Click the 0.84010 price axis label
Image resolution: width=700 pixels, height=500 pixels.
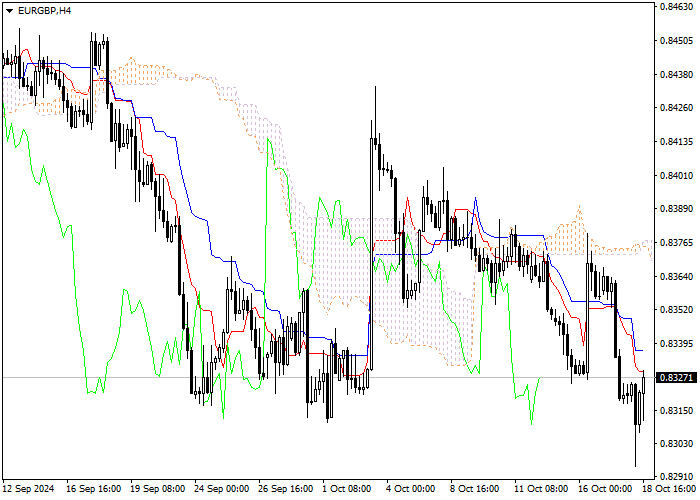coord(676,175)
